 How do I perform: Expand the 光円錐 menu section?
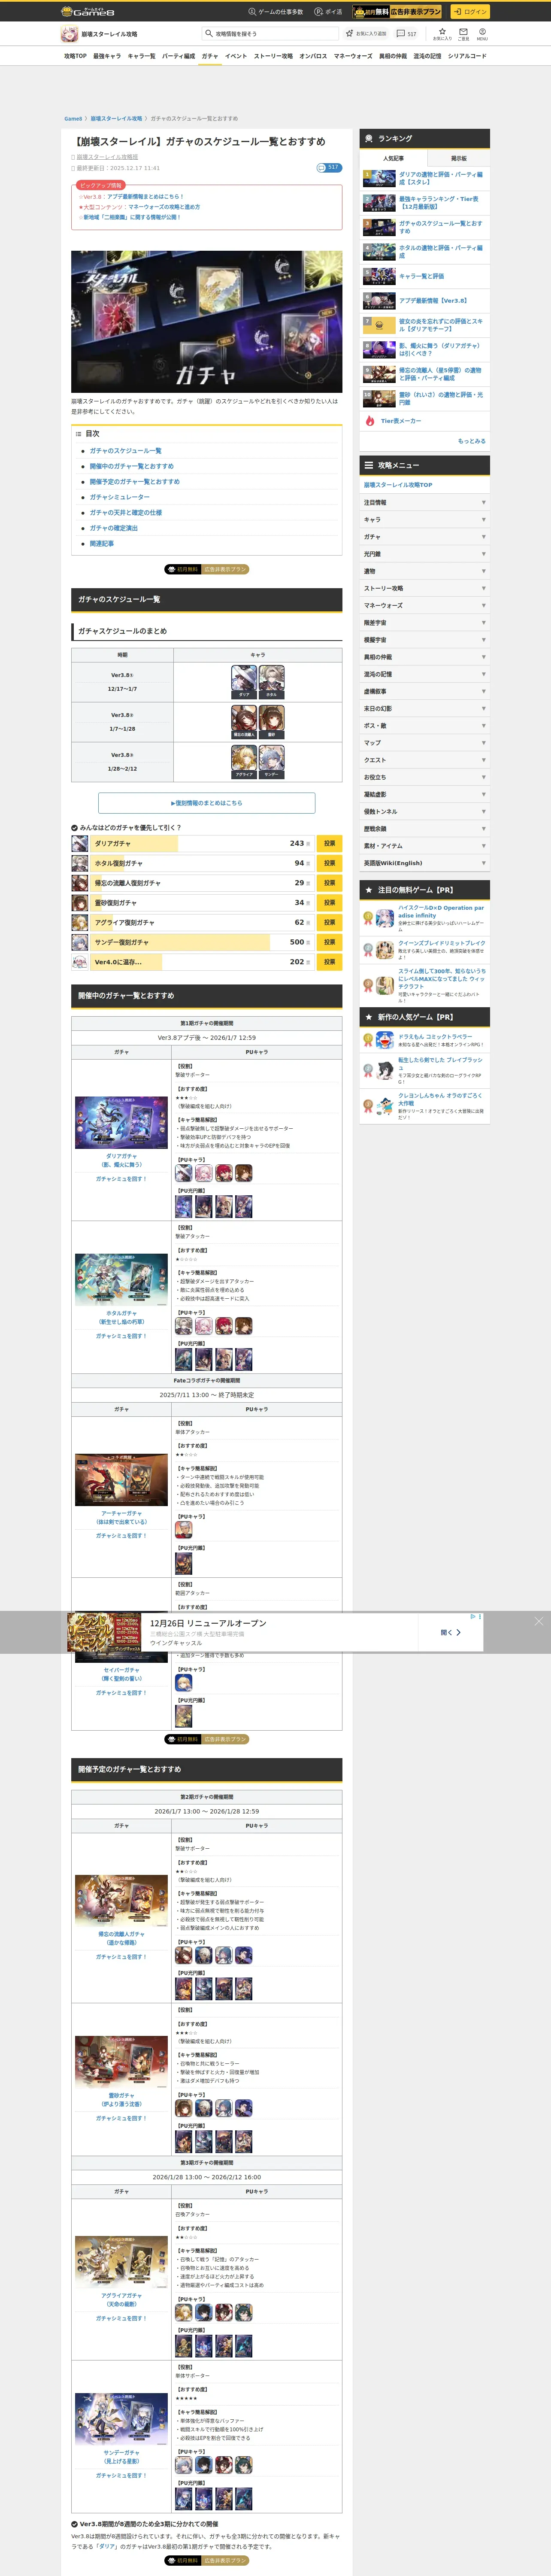[425, 554]
